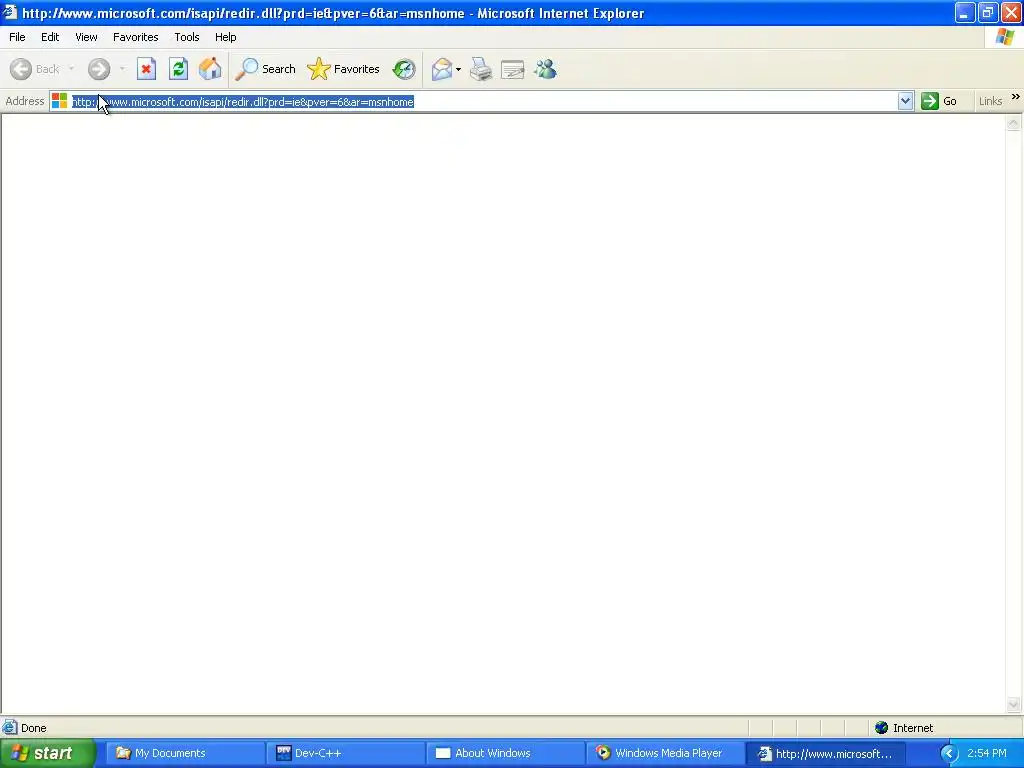Click the 2:54 PM taskbar clock
Image resolution: width=1024 pixels, height=768 pixels.
click(x=987, y=753)
